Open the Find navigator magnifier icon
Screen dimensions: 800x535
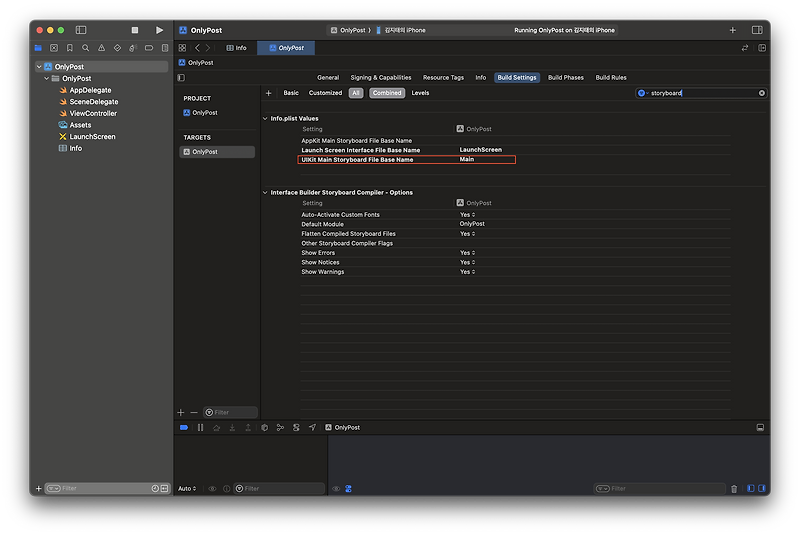tap(86, 48)
